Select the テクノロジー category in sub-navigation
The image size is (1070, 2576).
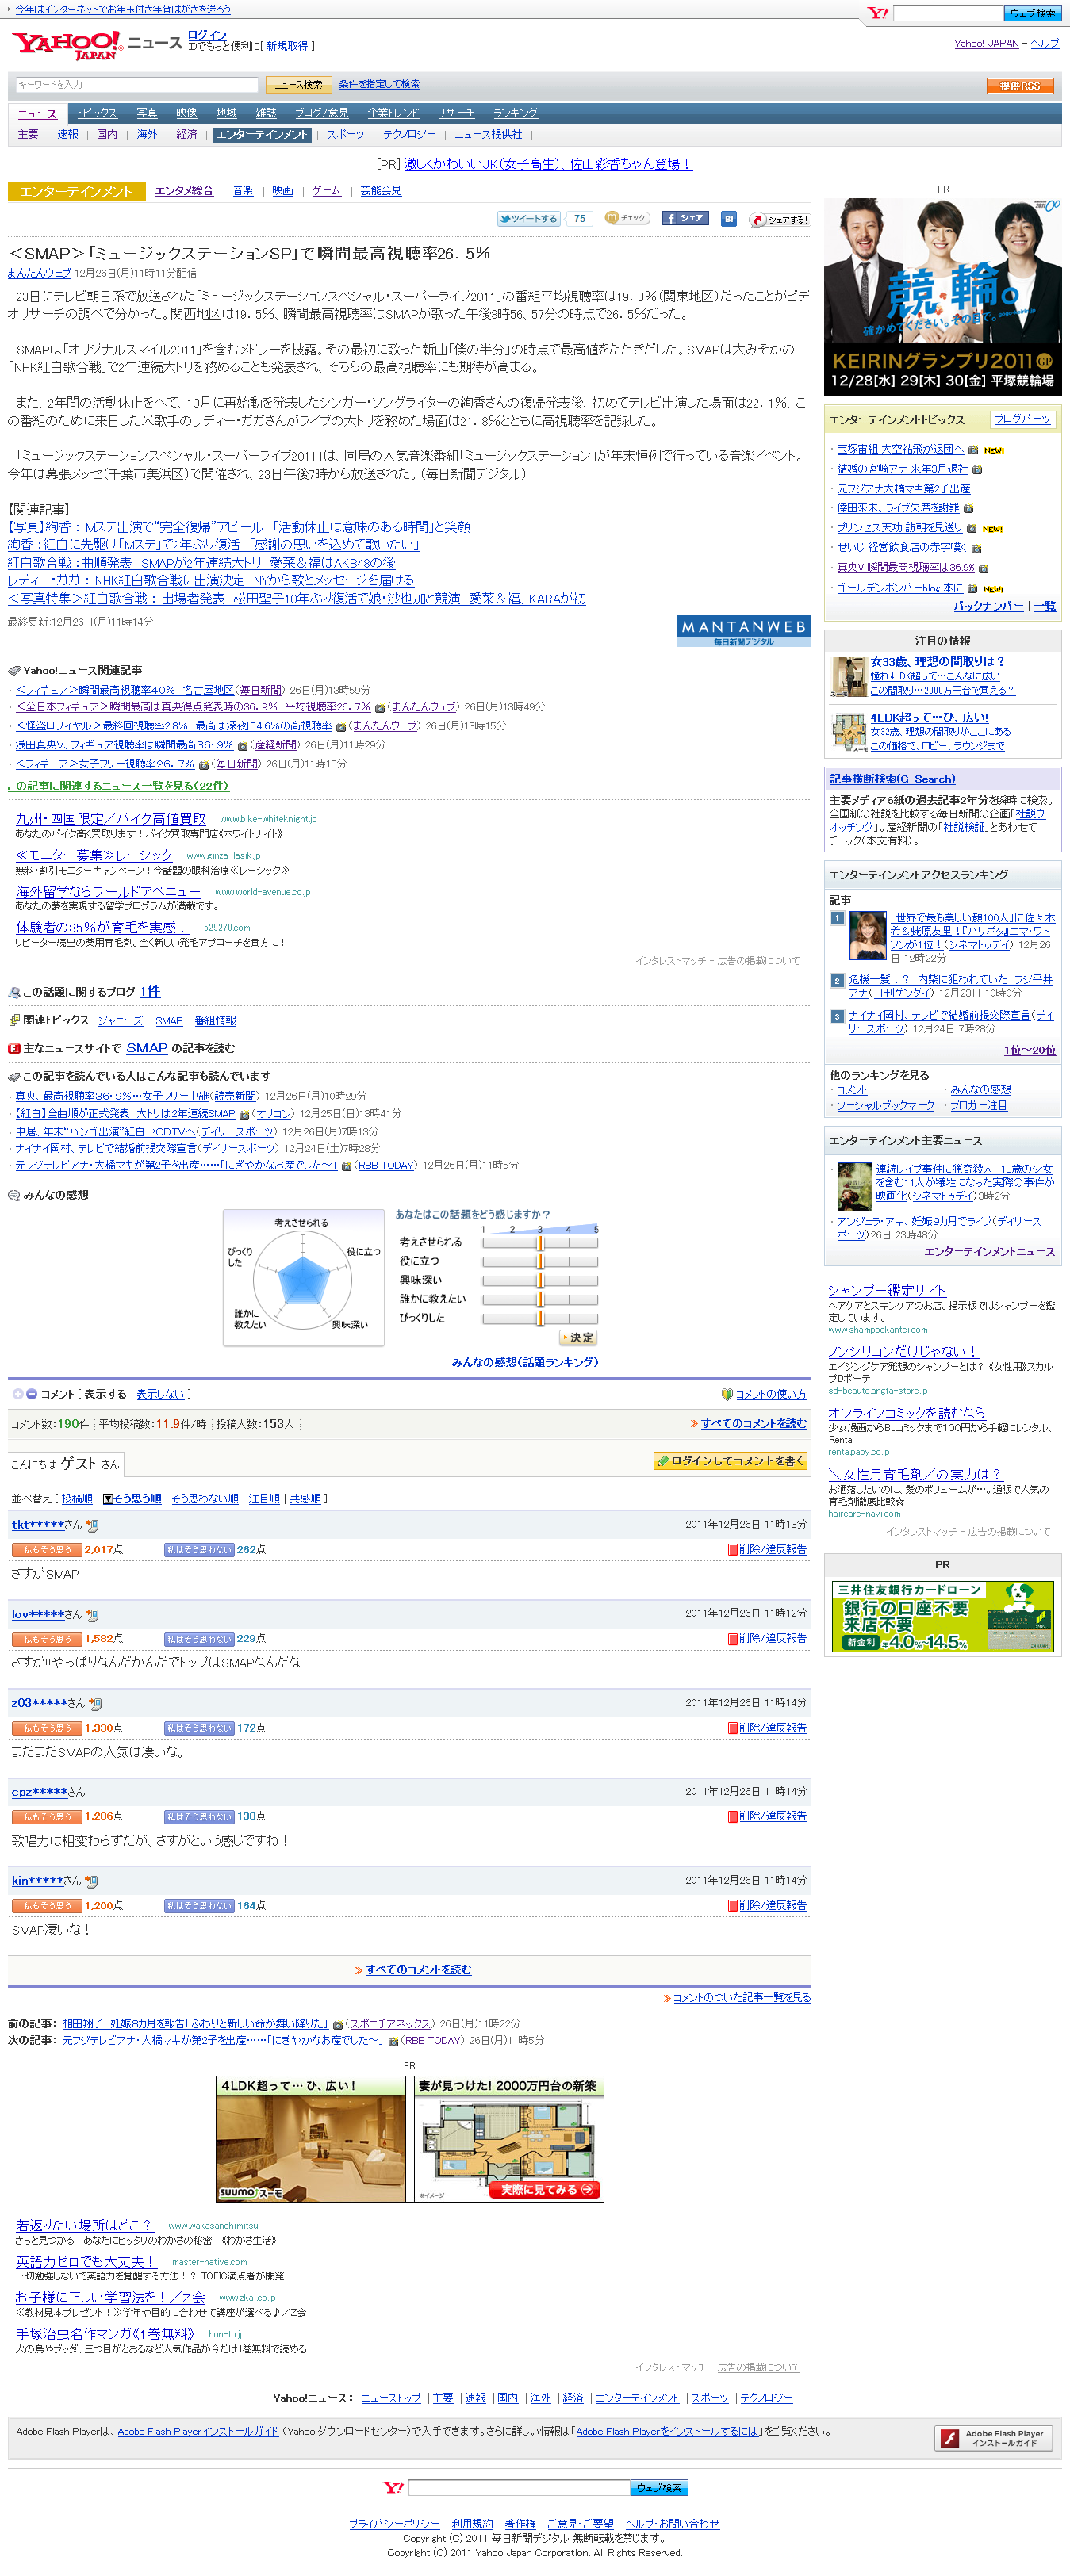pos(409,135)
